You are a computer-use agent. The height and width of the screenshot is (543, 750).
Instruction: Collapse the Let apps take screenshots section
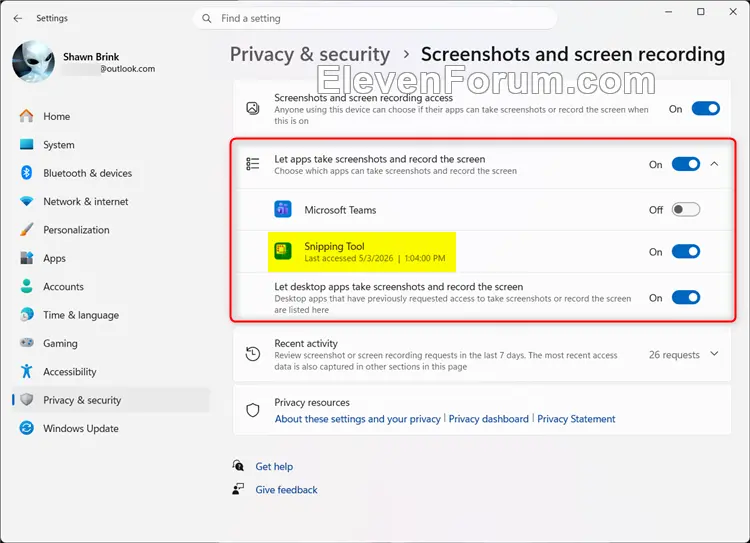714,164
